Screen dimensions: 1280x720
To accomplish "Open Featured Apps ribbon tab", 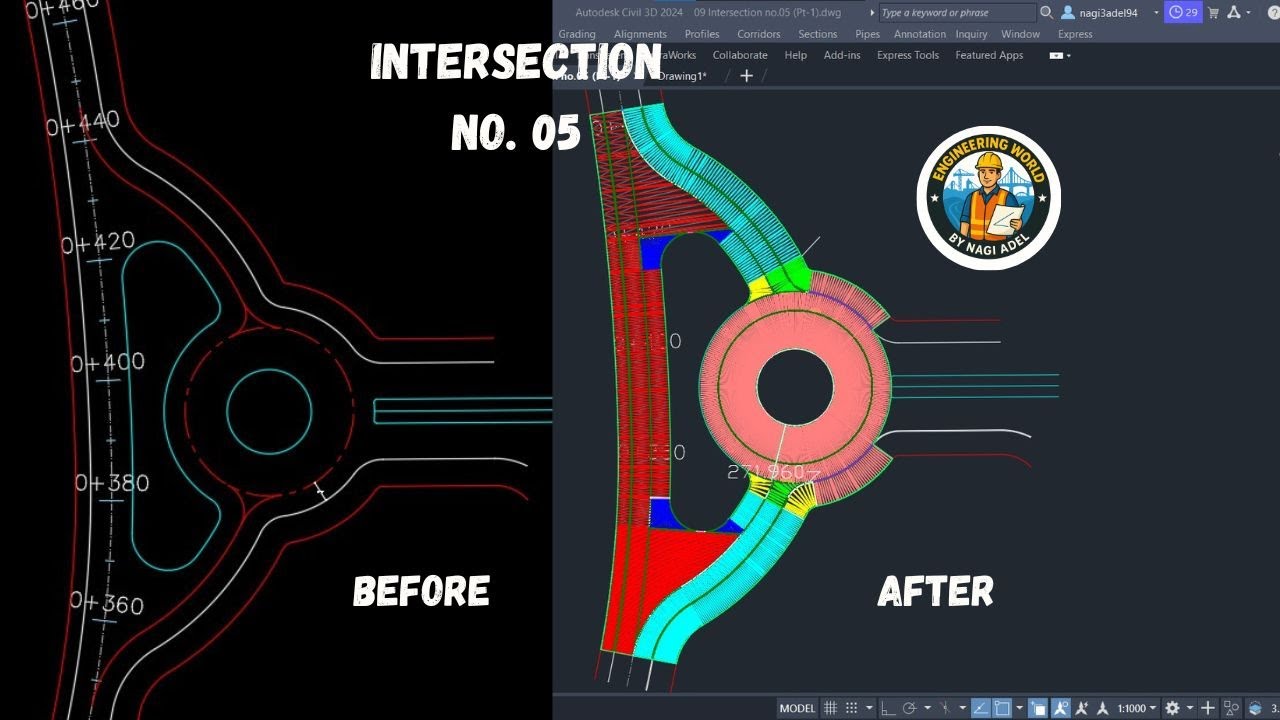I will (989, 55).
